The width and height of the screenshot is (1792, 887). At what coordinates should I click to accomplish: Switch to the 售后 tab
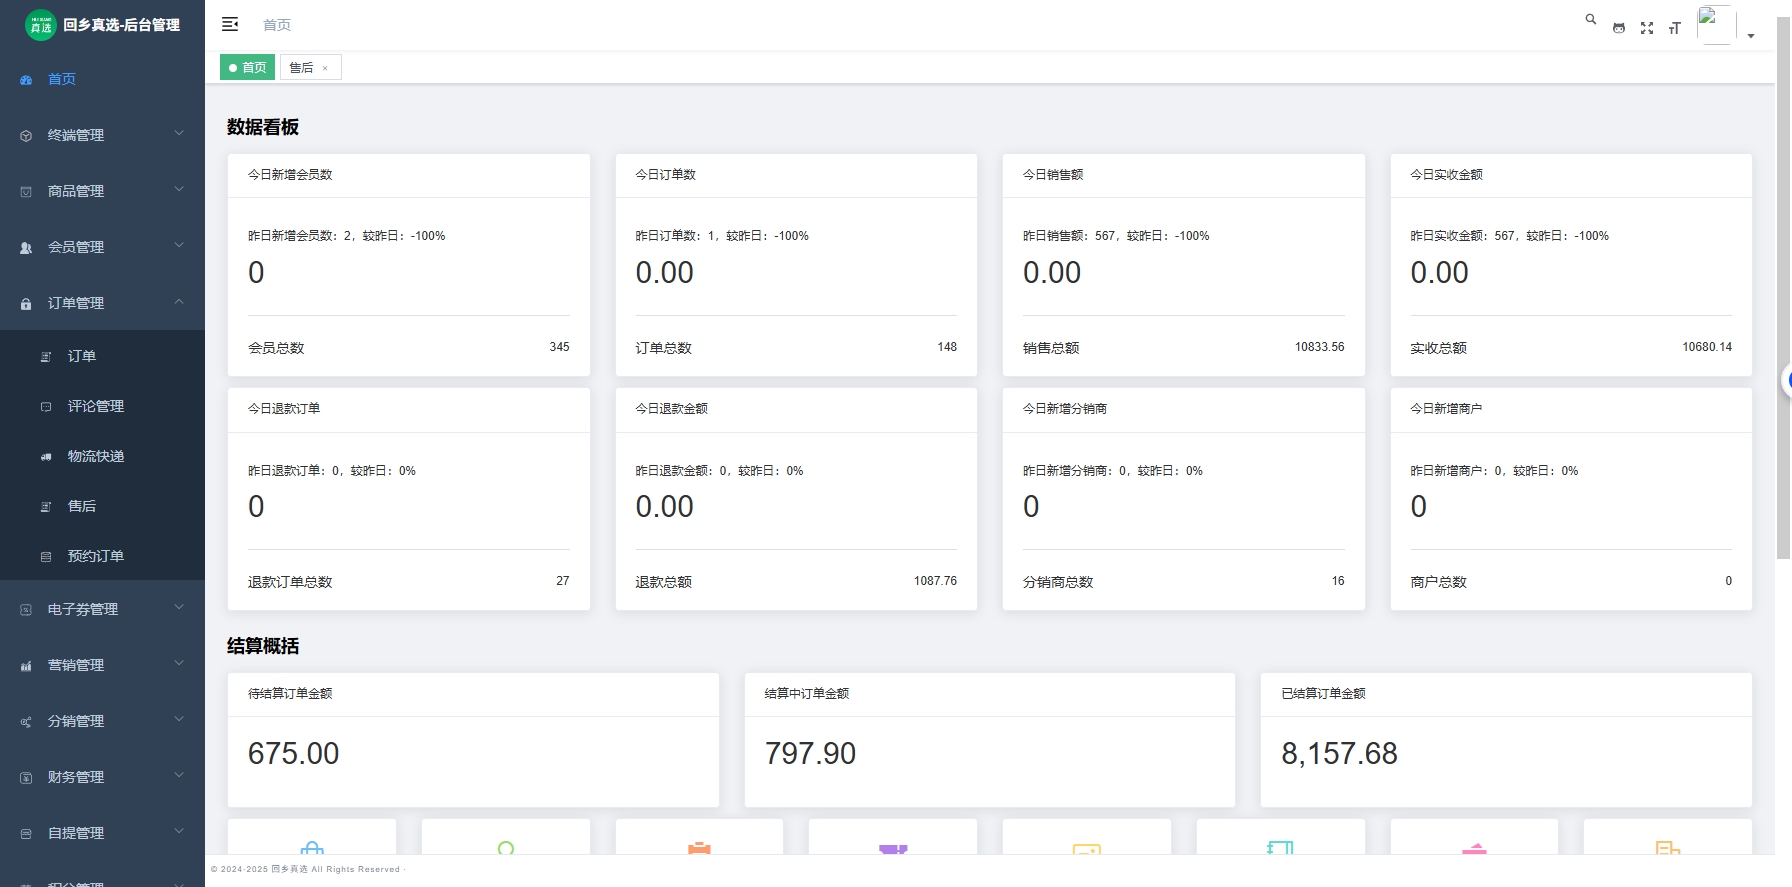click(x=301, y=68)
